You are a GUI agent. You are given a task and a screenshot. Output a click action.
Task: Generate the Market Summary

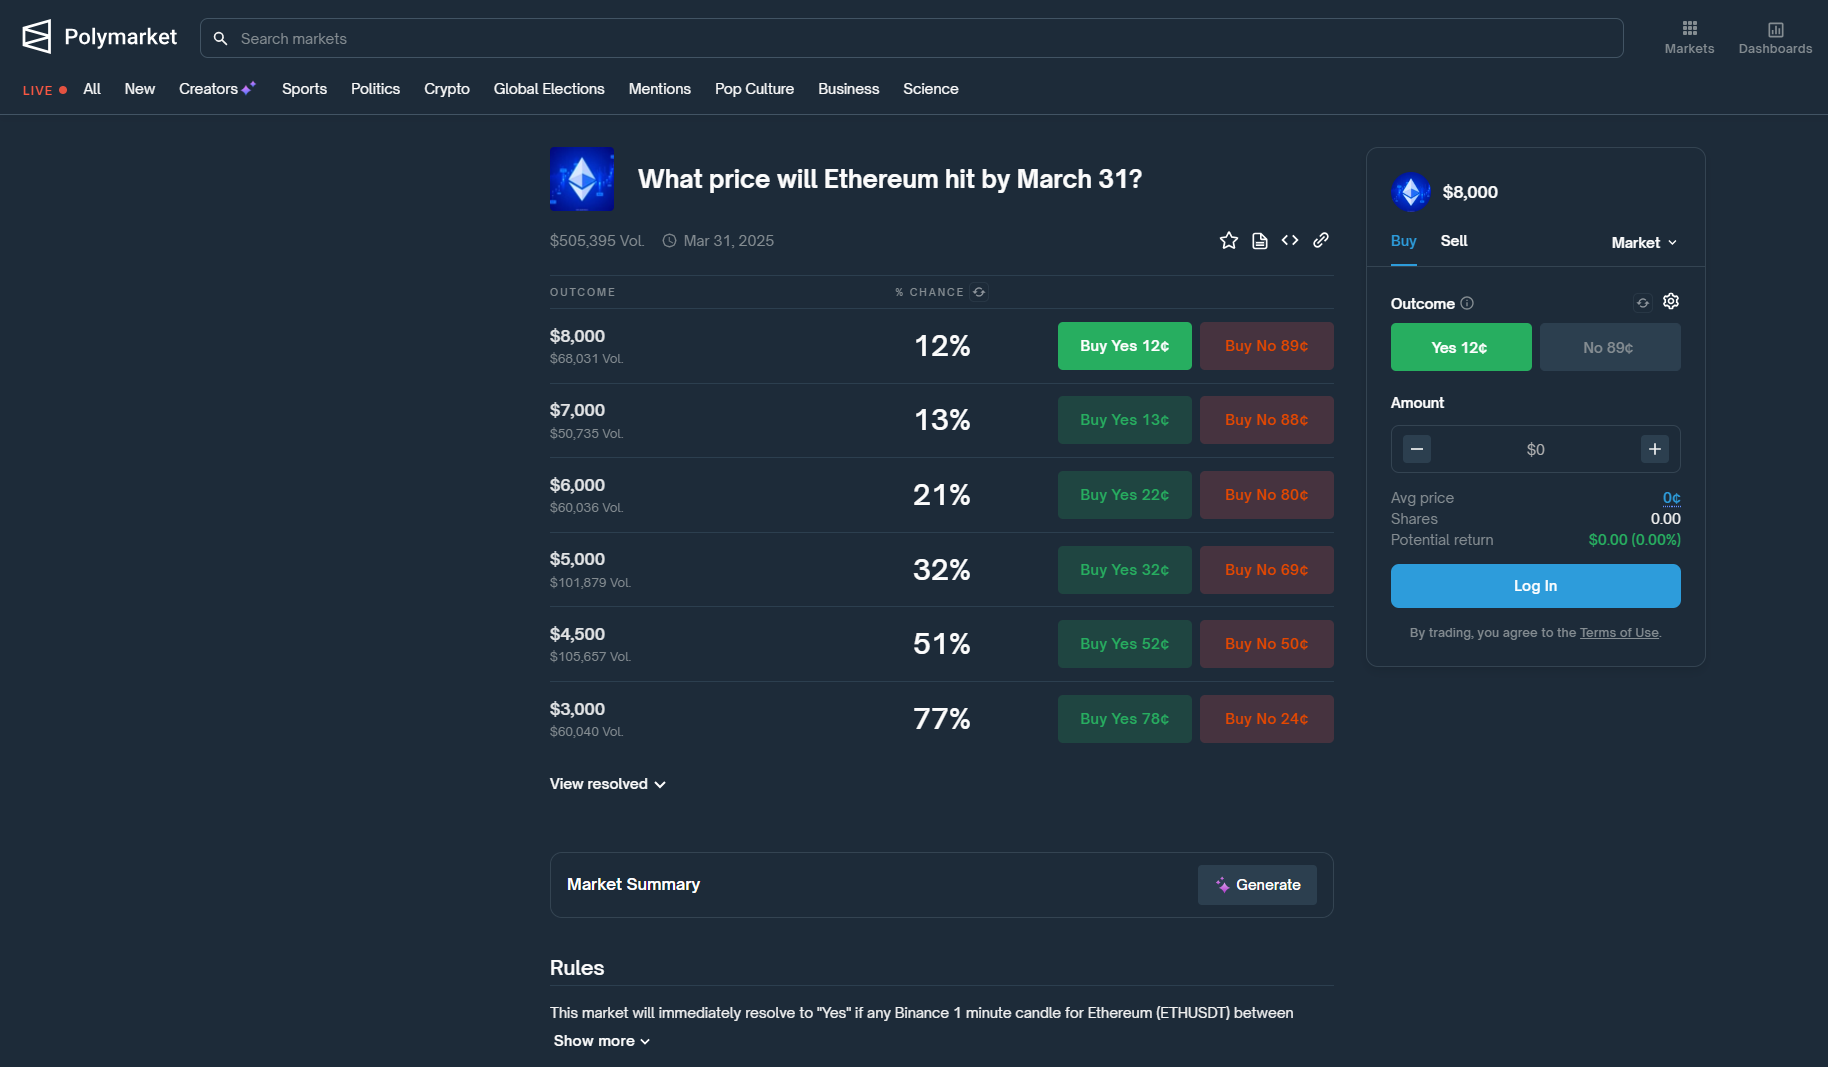[x=1257, y=885]
